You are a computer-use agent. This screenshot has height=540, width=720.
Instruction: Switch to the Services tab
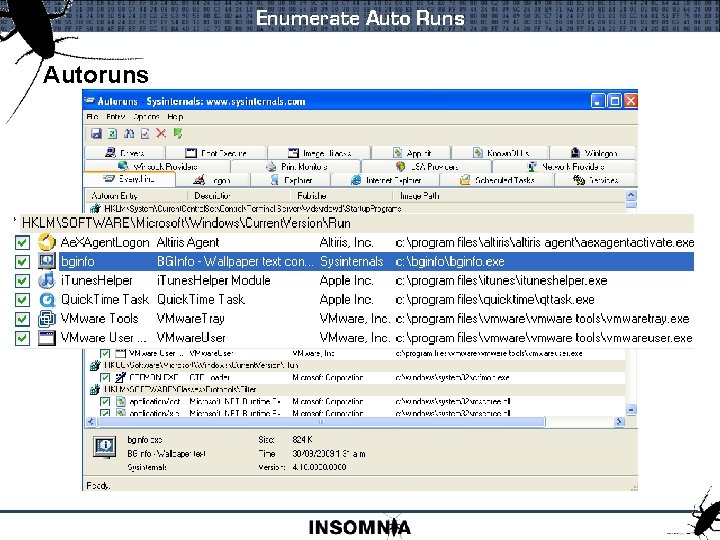[596, 180]
